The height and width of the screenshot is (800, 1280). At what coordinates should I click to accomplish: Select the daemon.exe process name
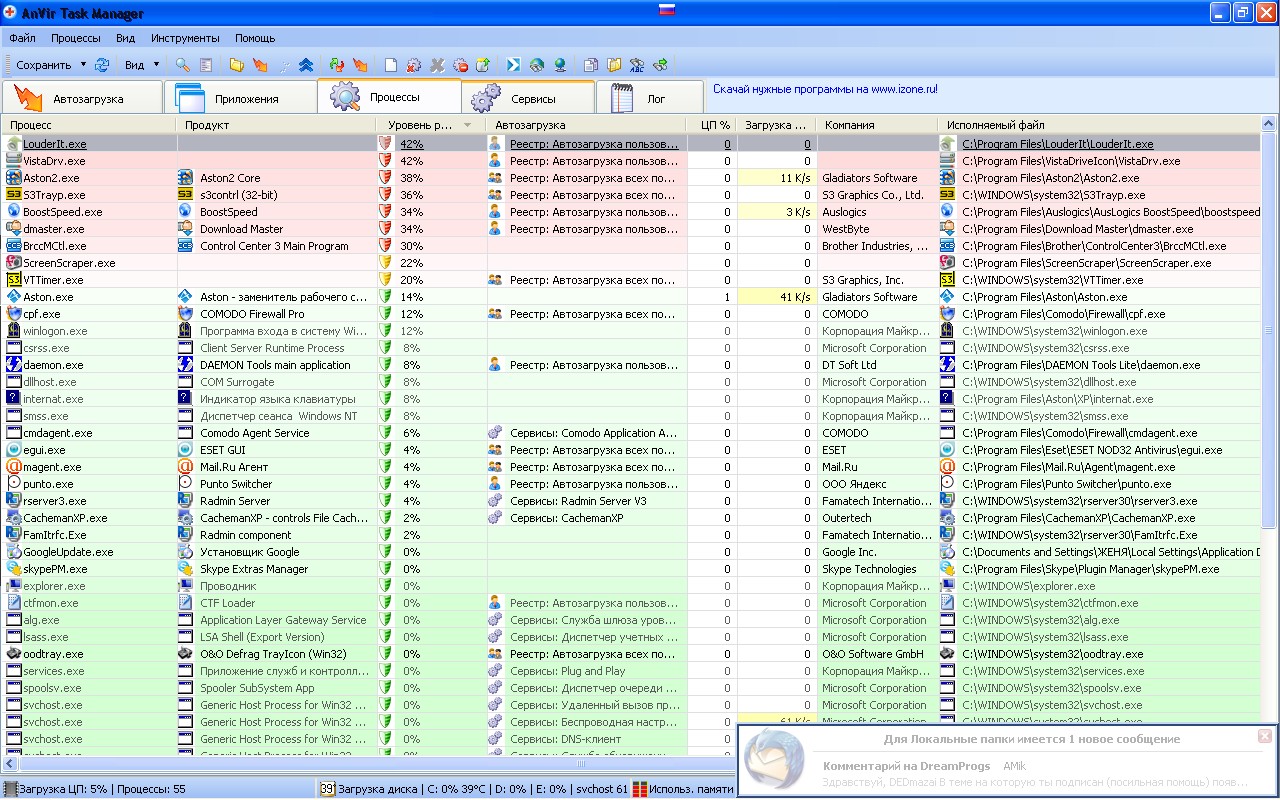click(53, 365)
